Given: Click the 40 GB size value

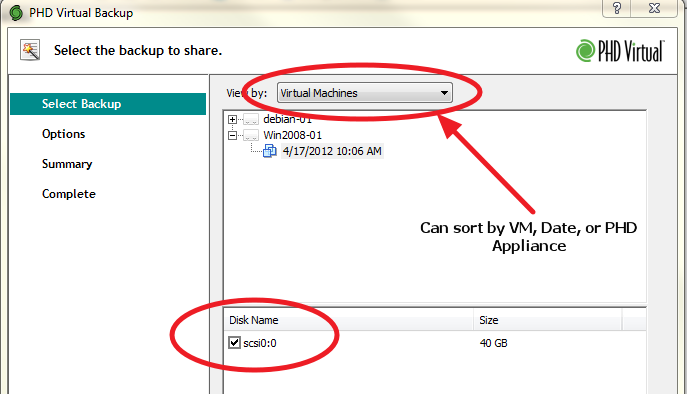Looking at the screenshot, I should click(493, 343).
